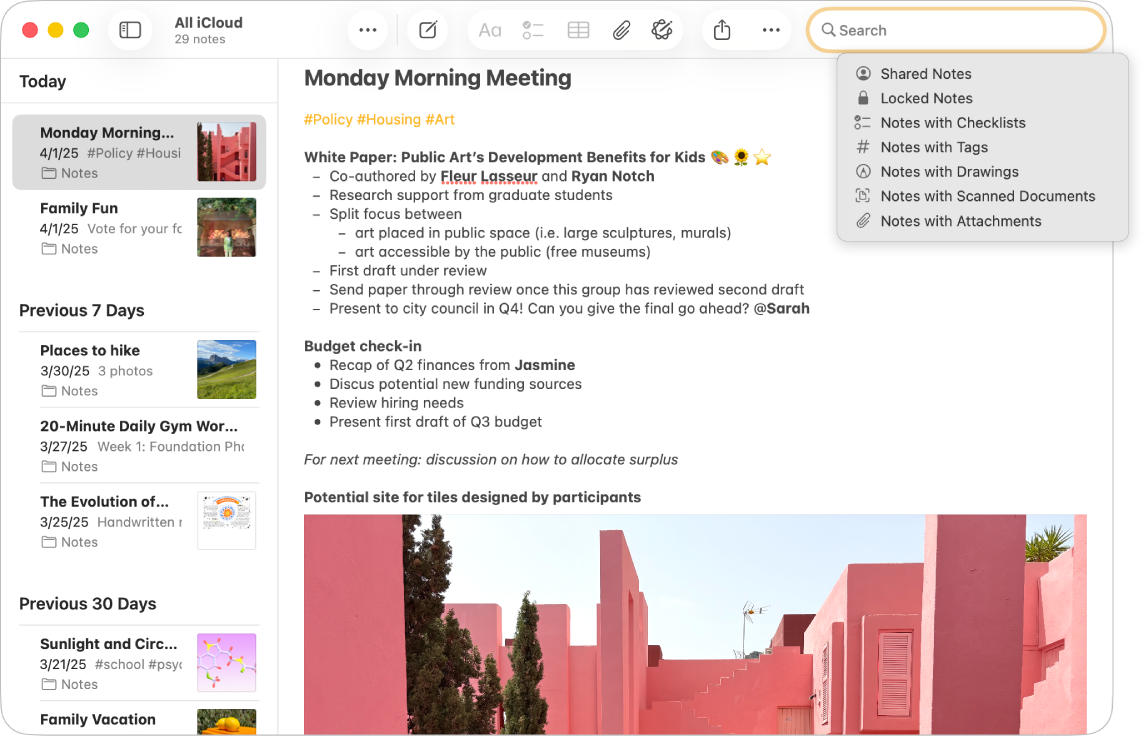Open the Markup drawing tool
Image resolution: width=1144 pixels, height=738 pixels.
(x=663, y=30)
